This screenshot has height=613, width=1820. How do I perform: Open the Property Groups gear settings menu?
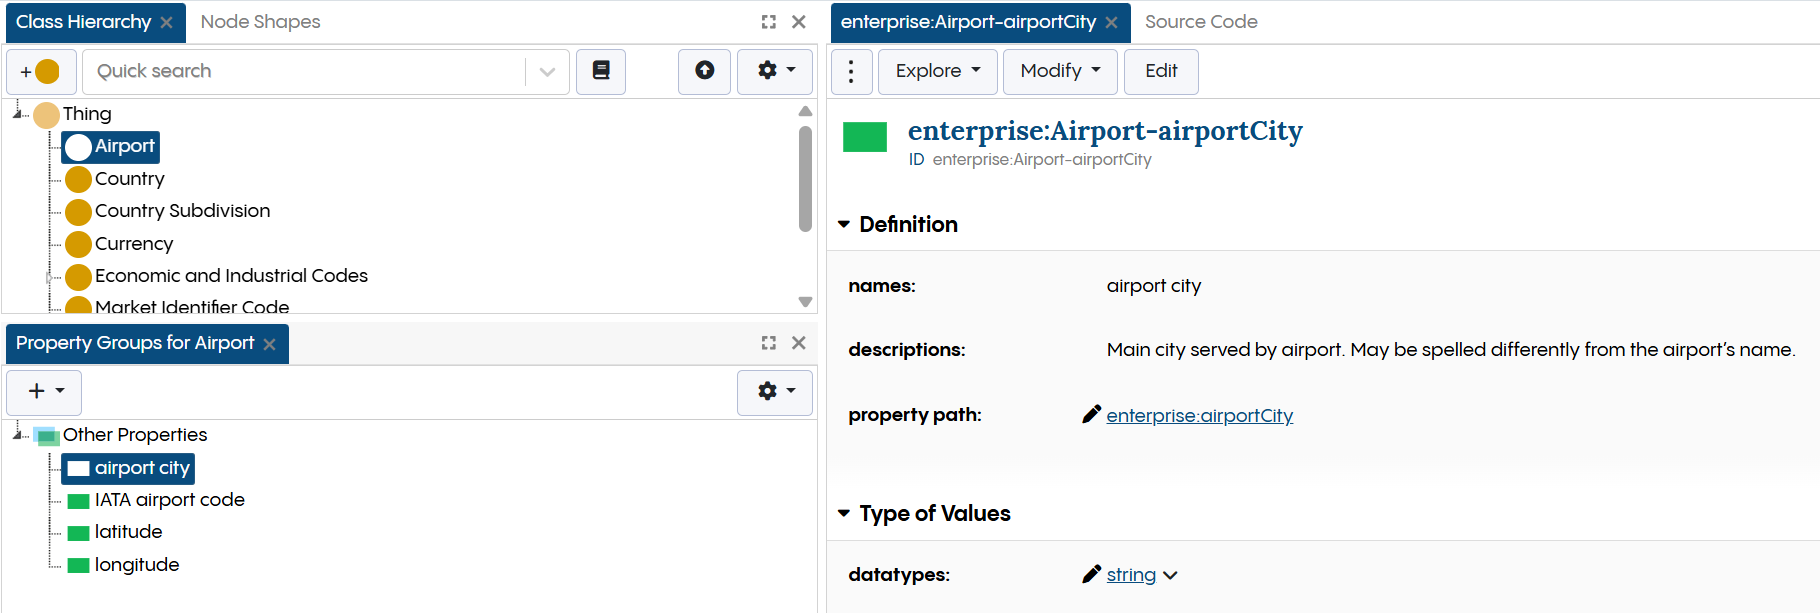(775, 392)
